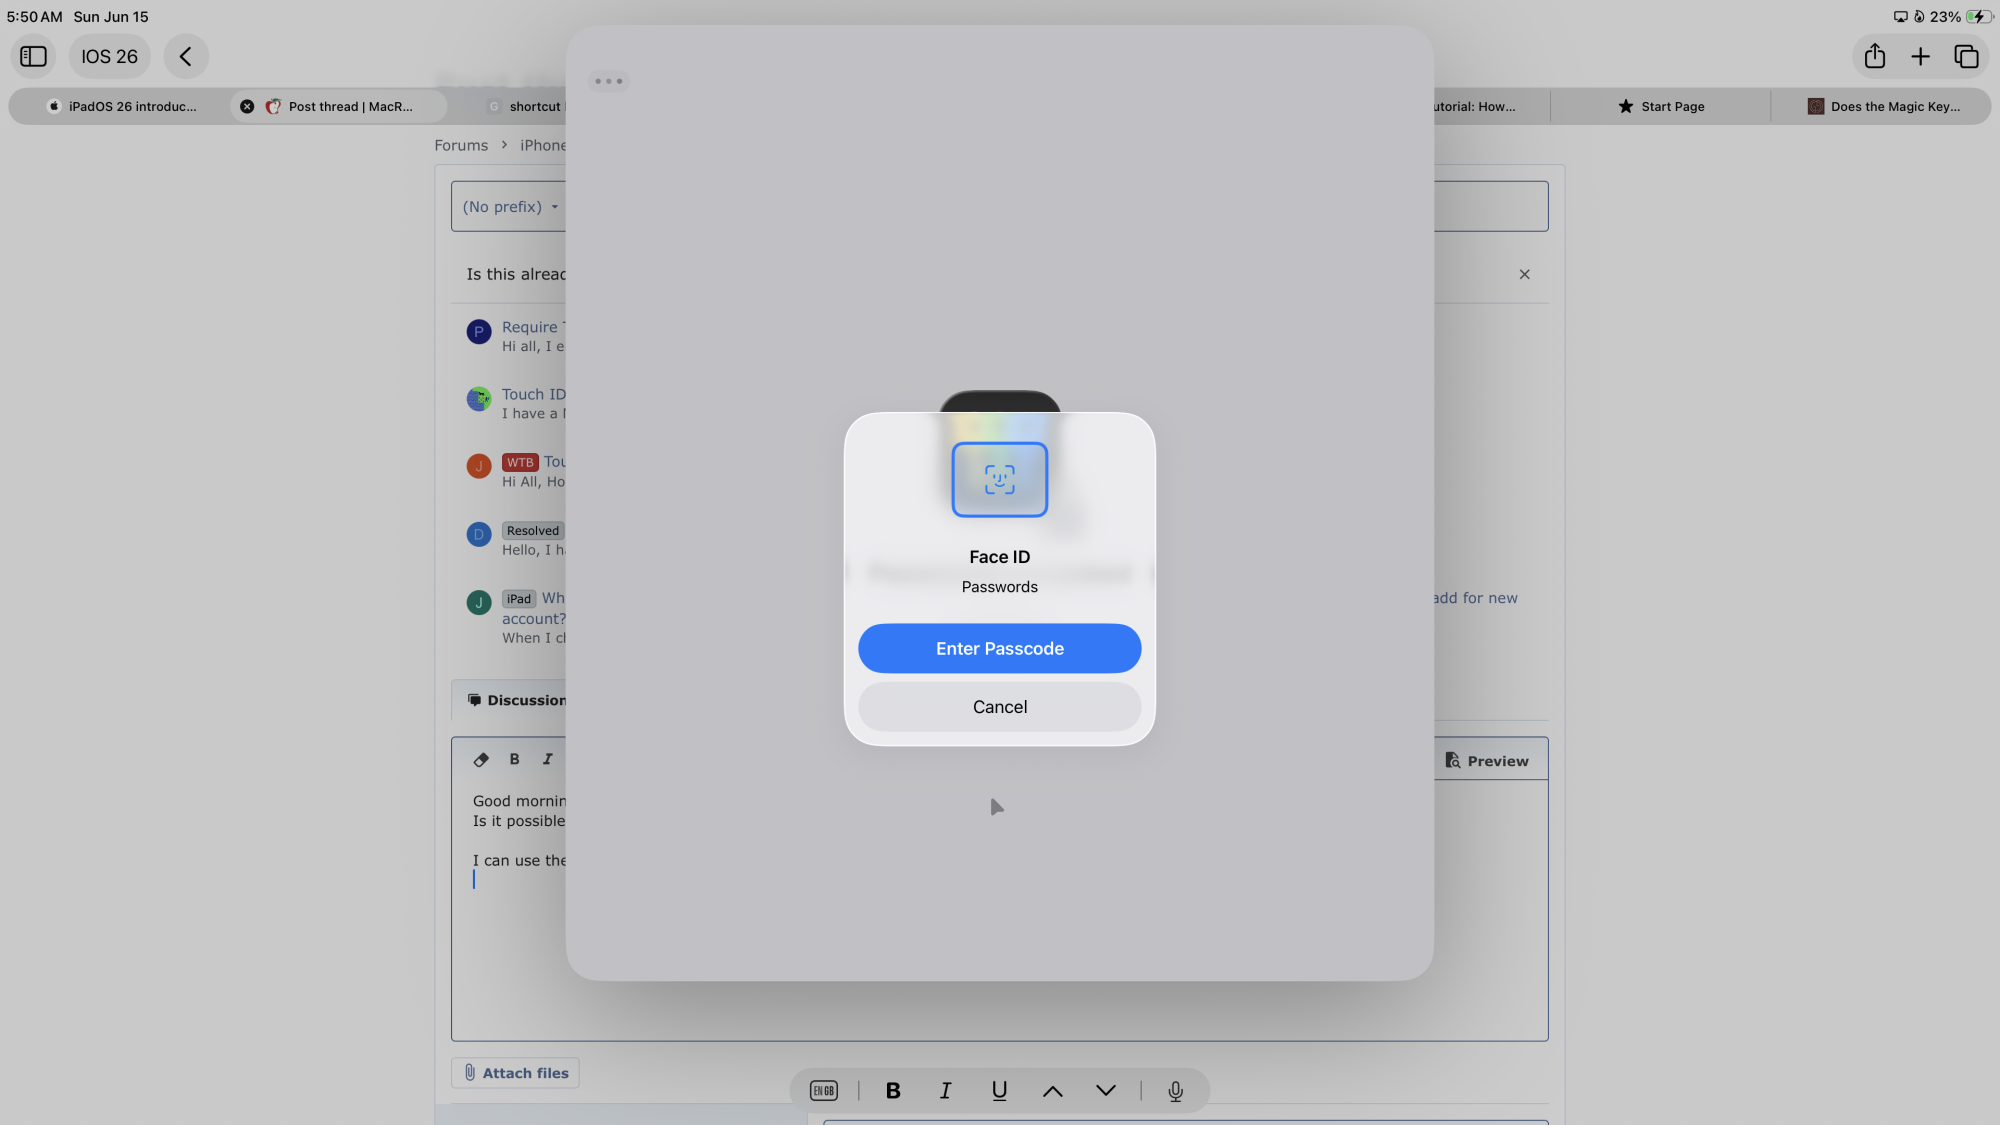Open the three-dot menu on sheet
The image size is (2000, 1125).
608,81
